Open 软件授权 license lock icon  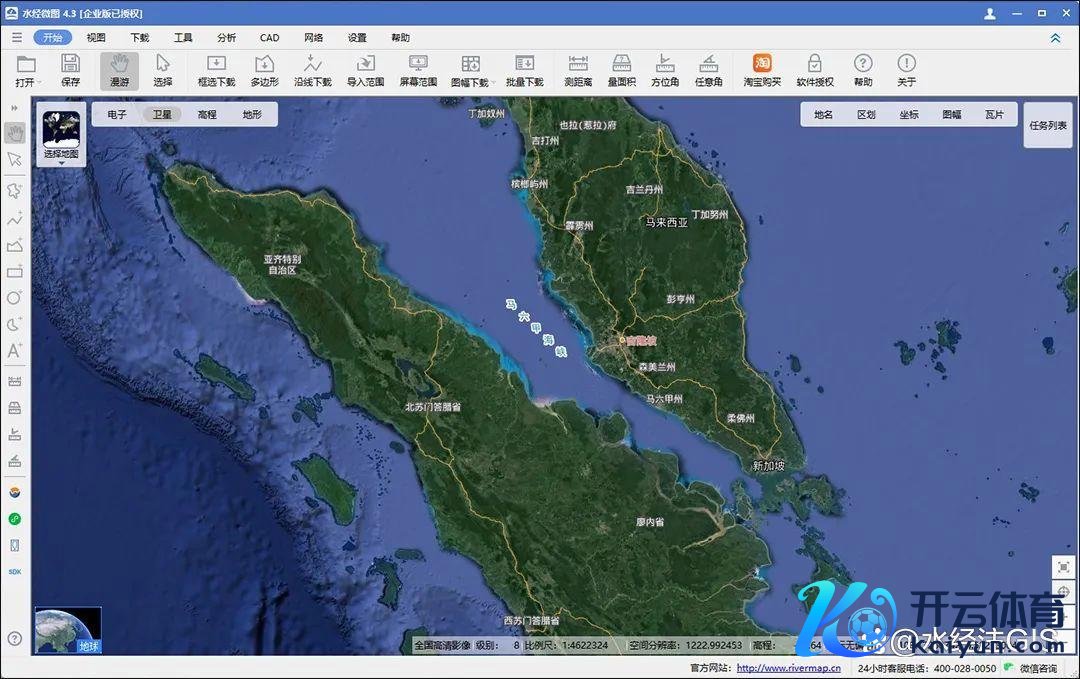click(814, 69)
